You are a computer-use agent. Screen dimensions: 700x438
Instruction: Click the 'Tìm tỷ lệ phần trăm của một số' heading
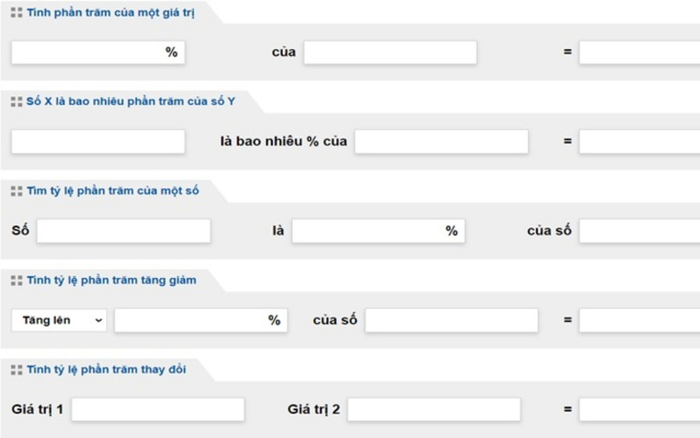tap(106, 190)
